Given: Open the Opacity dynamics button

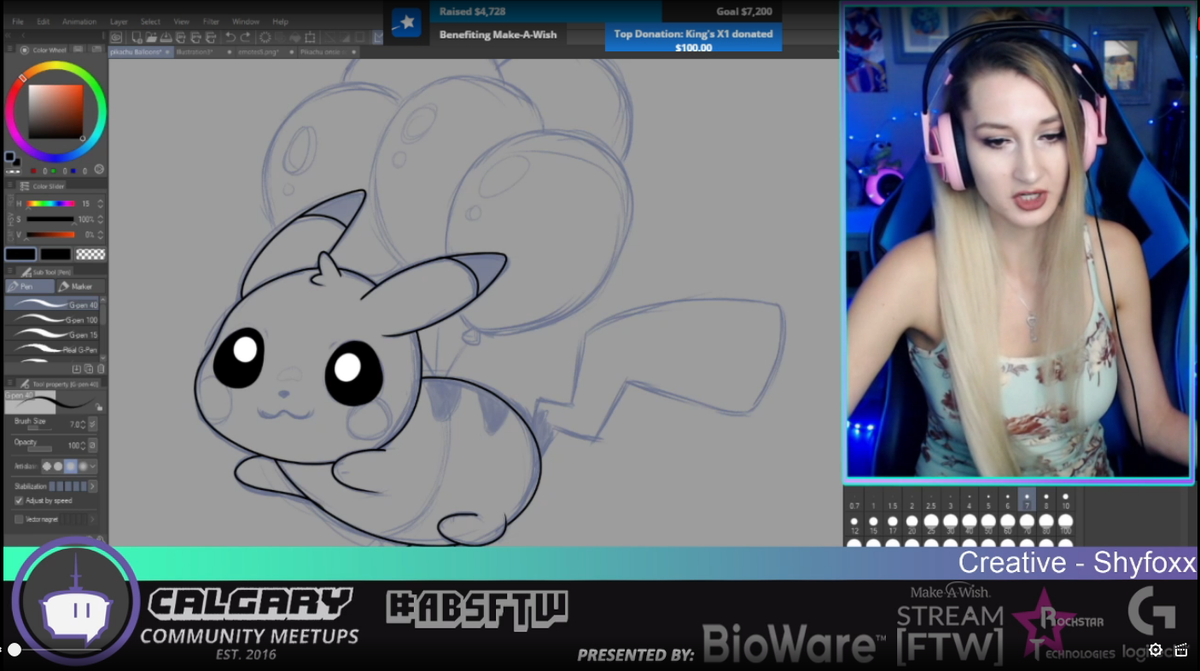Looking at the screenshot, I should [92, 445].
